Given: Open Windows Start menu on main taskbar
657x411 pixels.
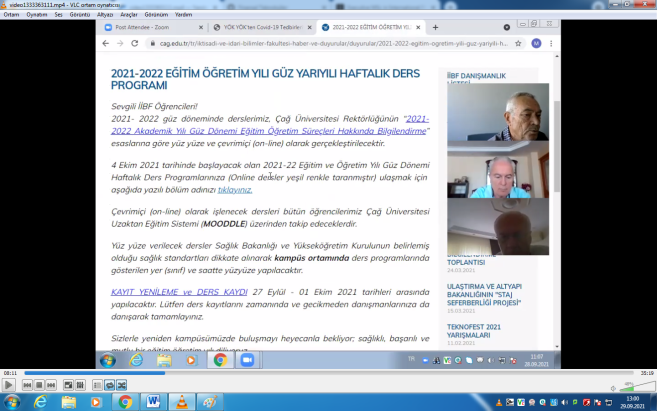Looking at the screenshot, I should click(x=12, y=402).
